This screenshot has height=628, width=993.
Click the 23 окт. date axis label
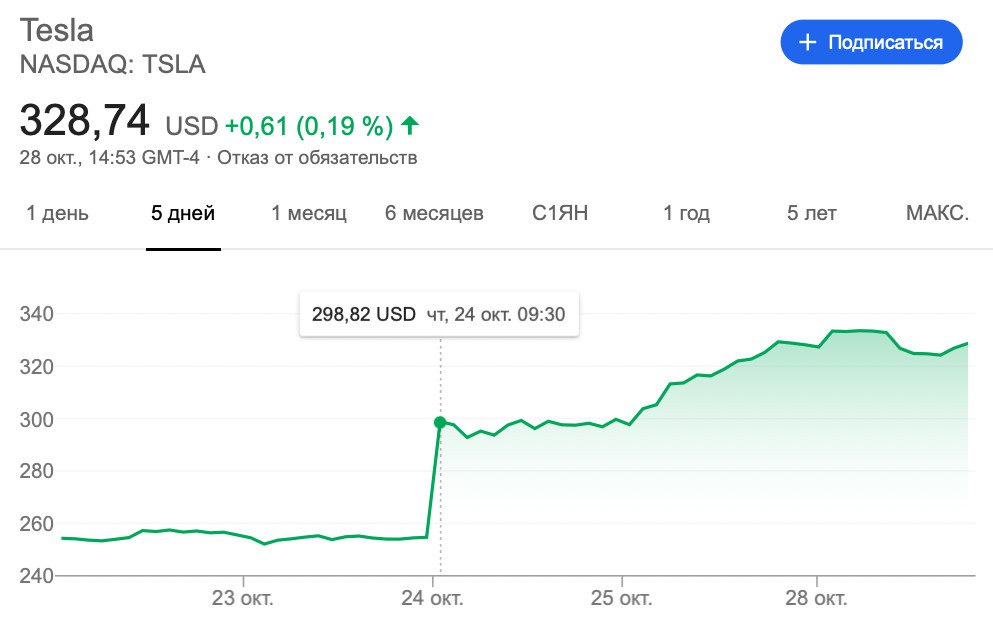[243, 599]
